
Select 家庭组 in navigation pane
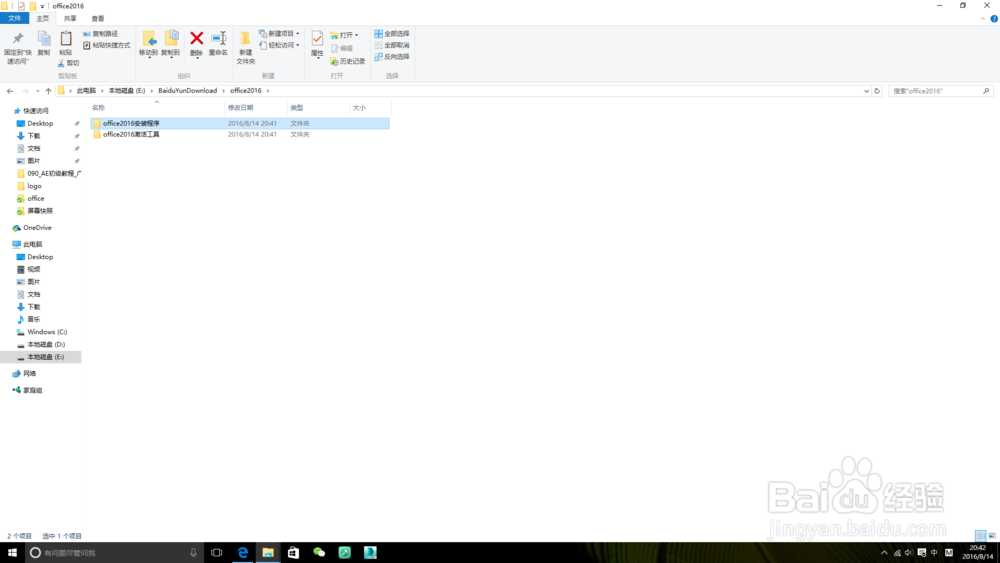click(x=33, y=390)
